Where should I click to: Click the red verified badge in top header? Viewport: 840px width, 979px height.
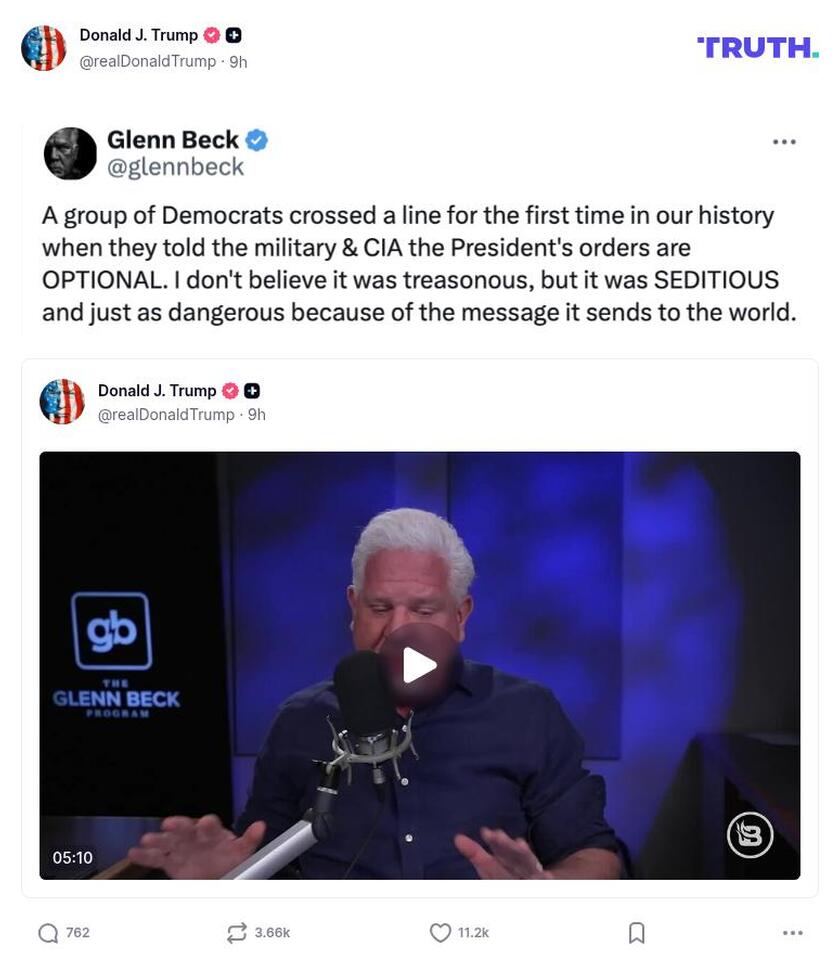point(212,36)
